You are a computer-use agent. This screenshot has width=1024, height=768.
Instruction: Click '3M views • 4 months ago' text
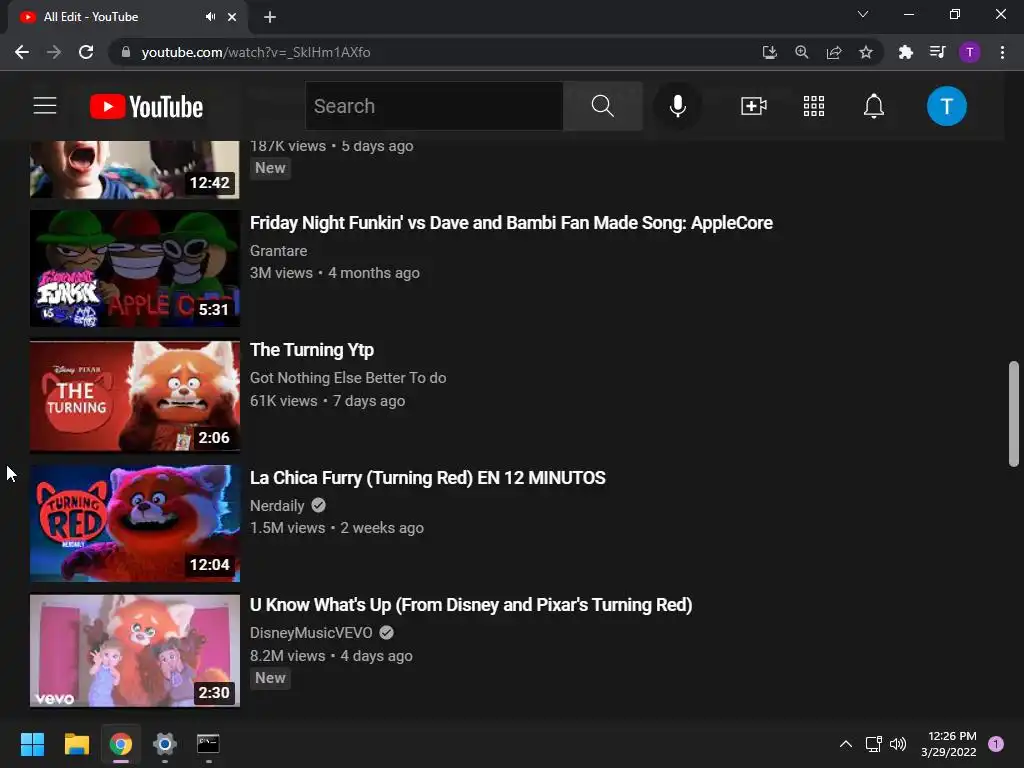pyautogui.click(x=334, y=273)
